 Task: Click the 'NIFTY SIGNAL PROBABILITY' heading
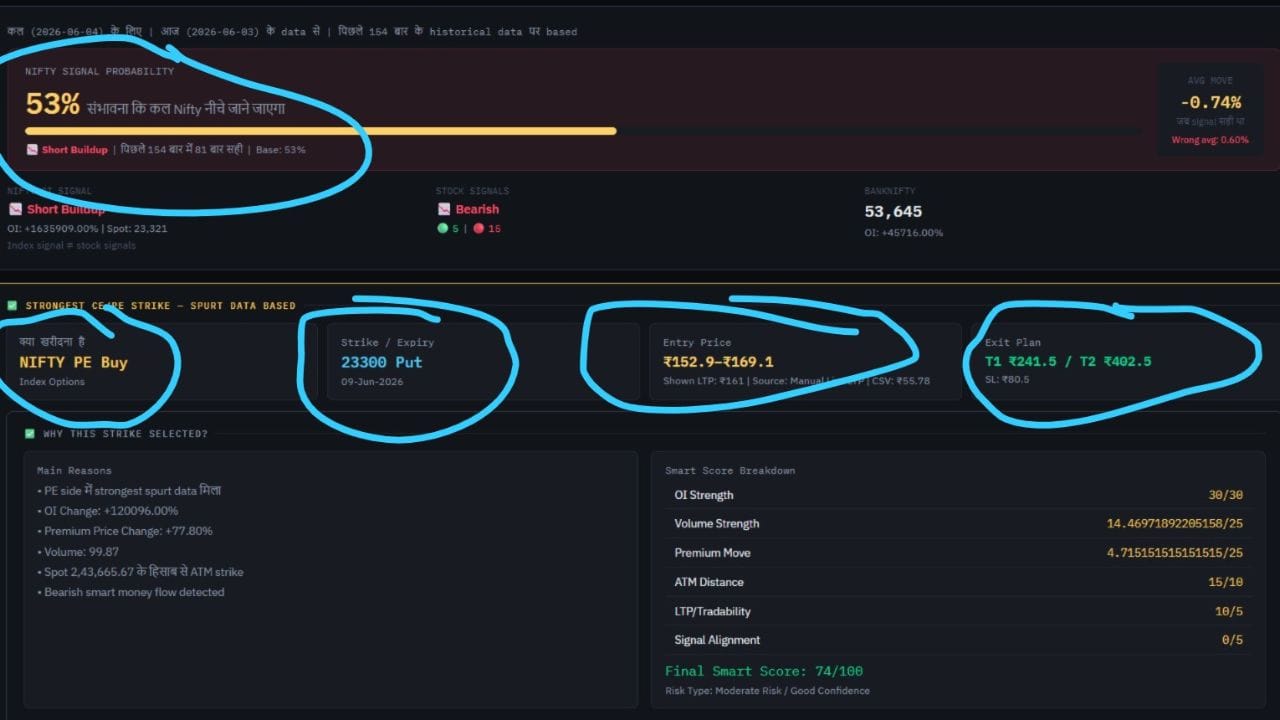[x=99, y=71]
